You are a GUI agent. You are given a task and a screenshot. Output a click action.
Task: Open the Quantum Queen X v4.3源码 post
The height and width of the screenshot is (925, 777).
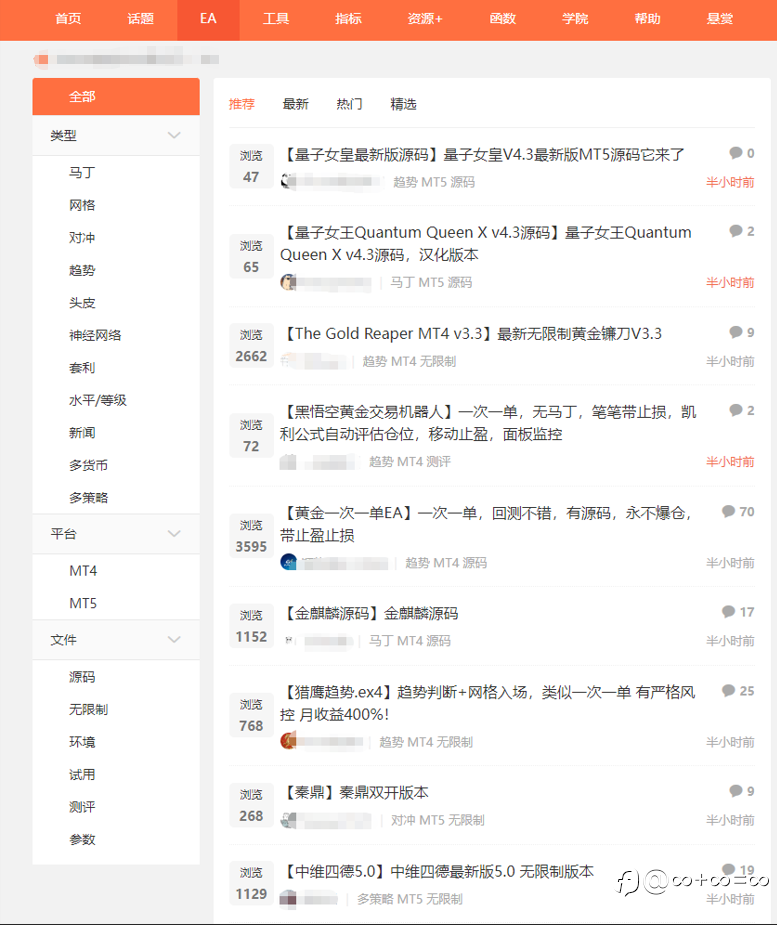[486, 244]
